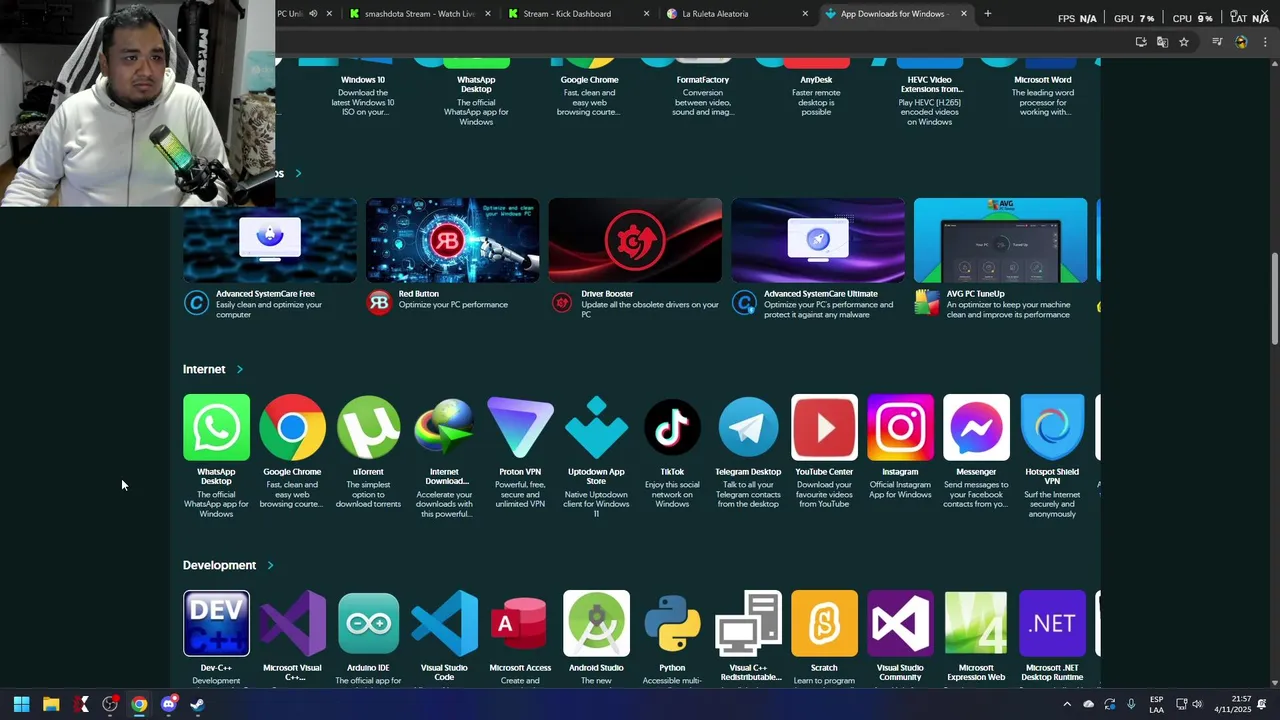
Task: Open the AVG PC TuneUp banner thumbnail
Action: (1000, 240)
